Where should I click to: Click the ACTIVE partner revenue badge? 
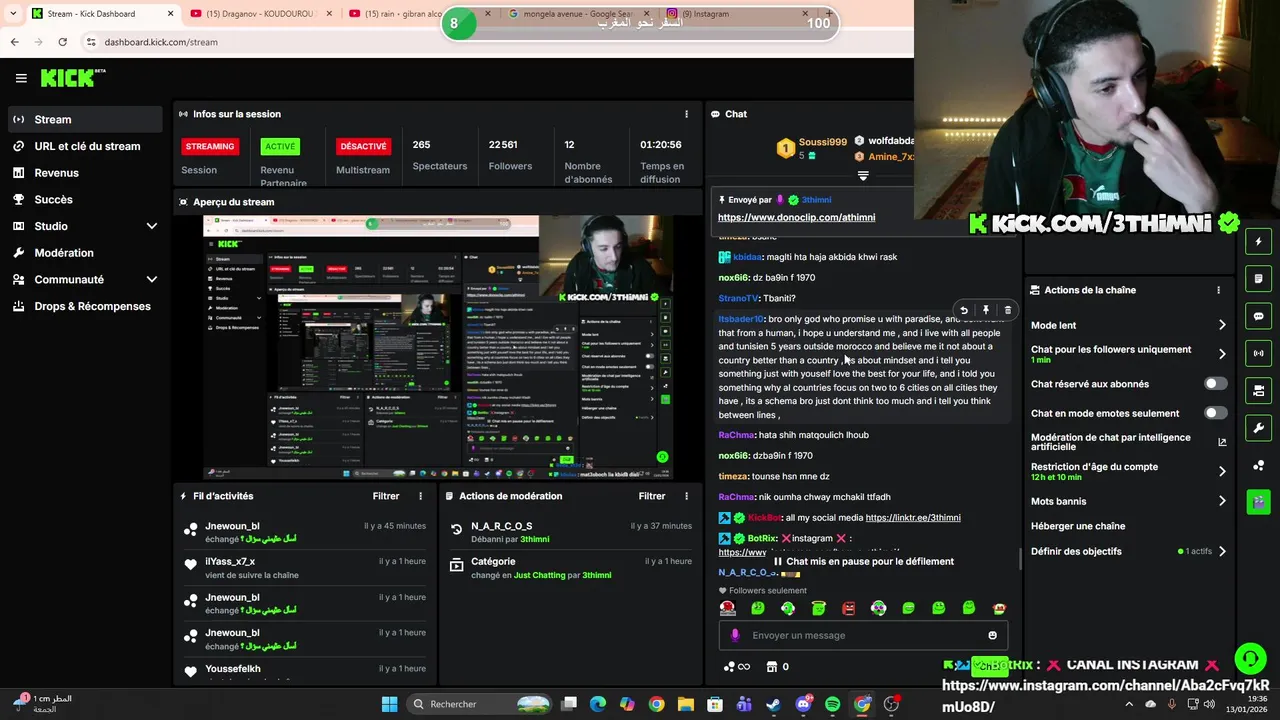pyautogui.click(x=280, y=146)
